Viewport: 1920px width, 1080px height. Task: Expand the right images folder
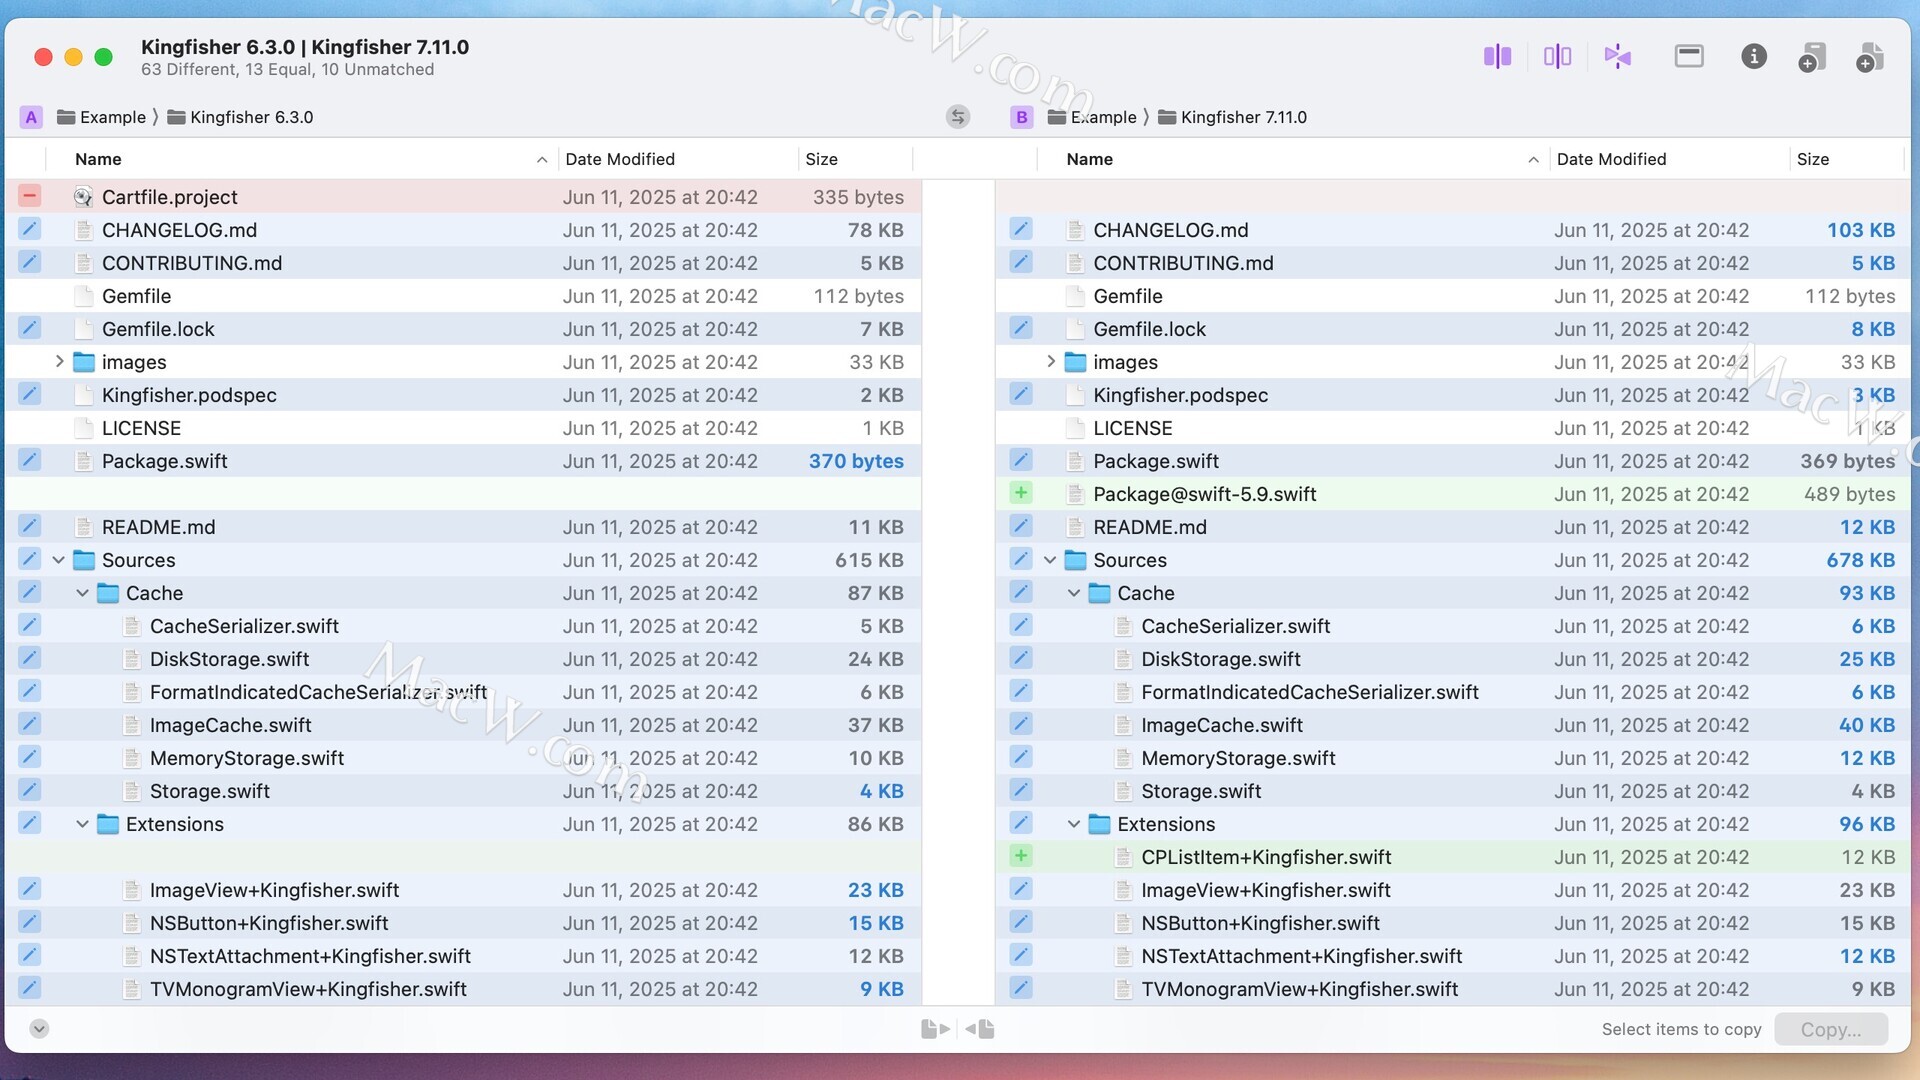click(1050, 361)
